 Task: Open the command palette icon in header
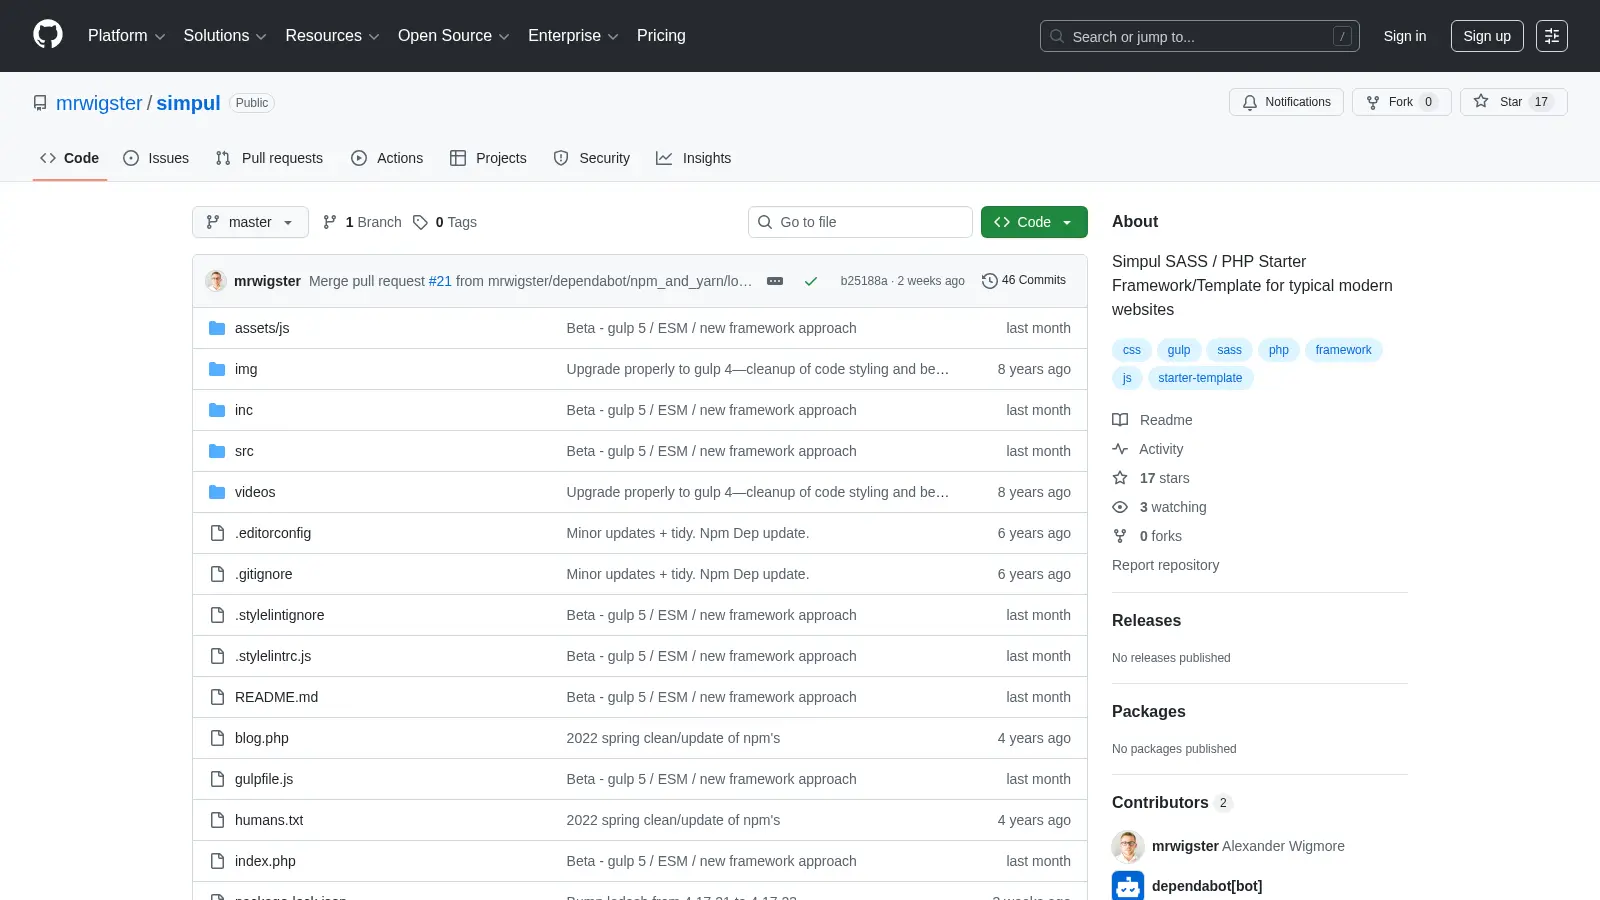point(1552,36)
